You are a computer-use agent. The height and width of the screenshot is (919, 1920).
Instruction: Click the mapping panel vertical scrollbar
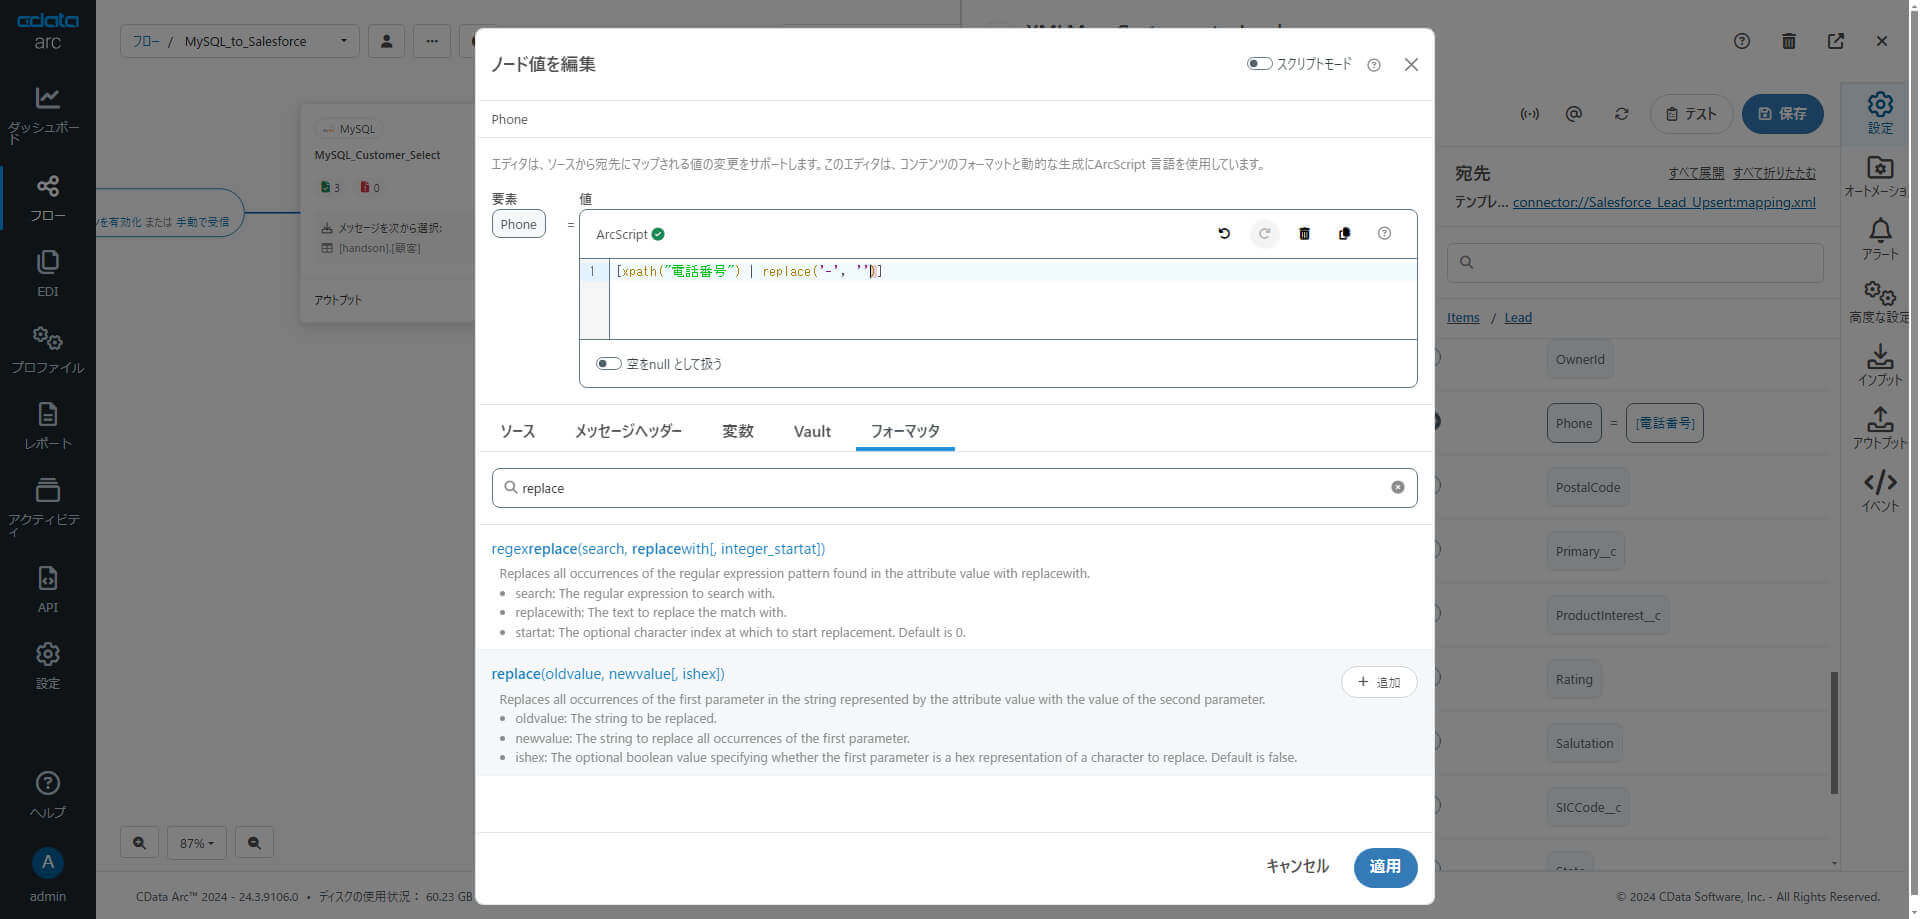pos(1834,733)
